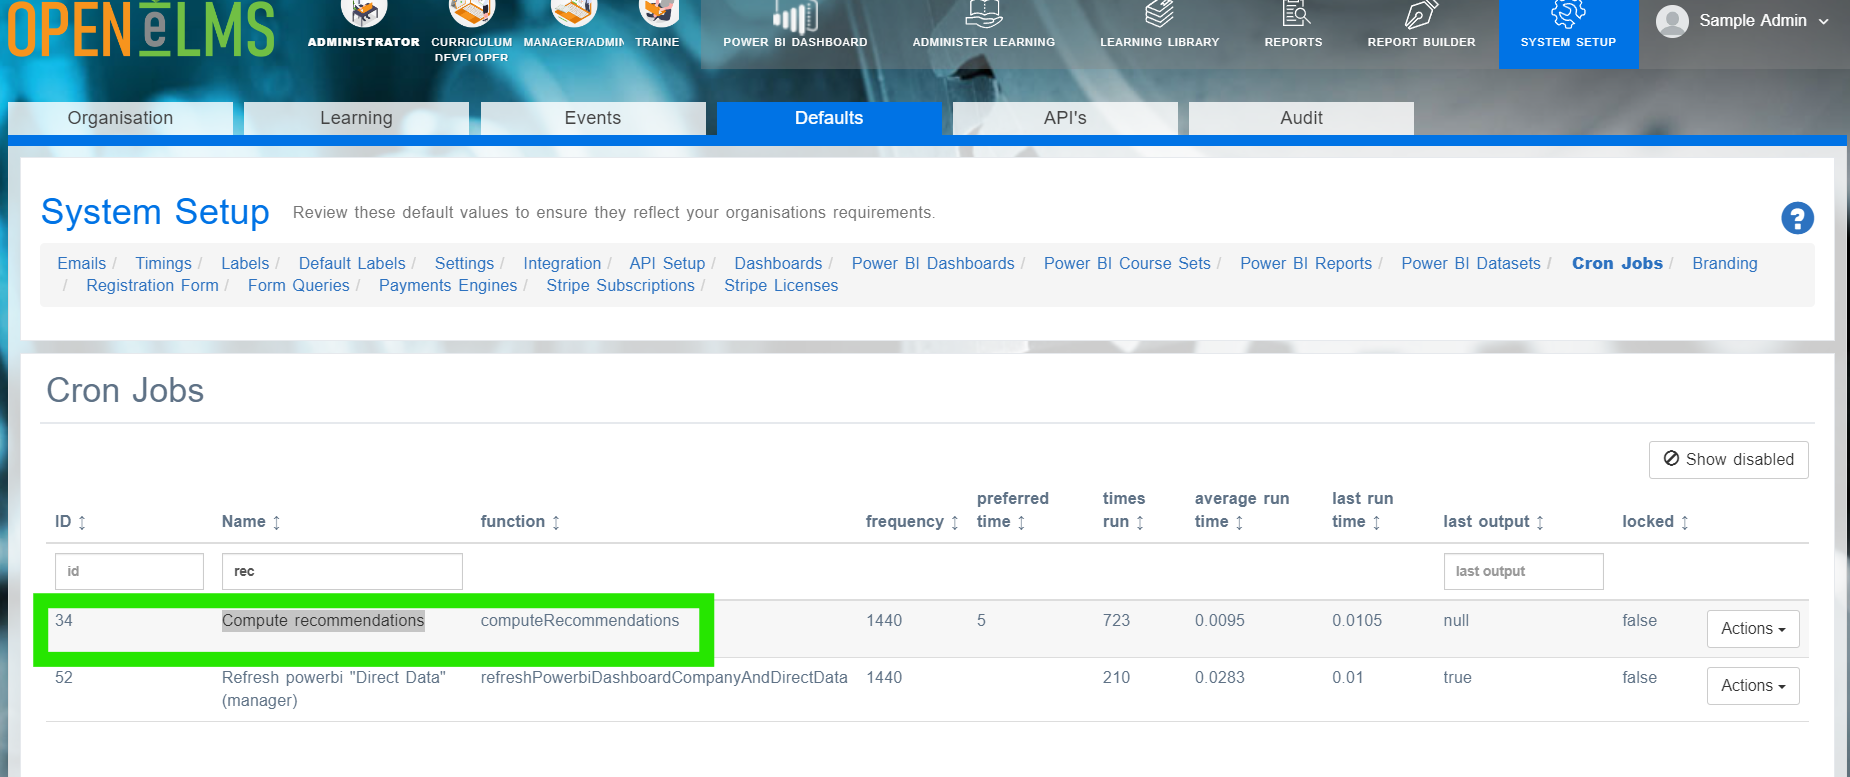This screenshot has height=777, width=1850.
Task: Open Actions dropdown for Compute recommendations
Action: 1753,629
